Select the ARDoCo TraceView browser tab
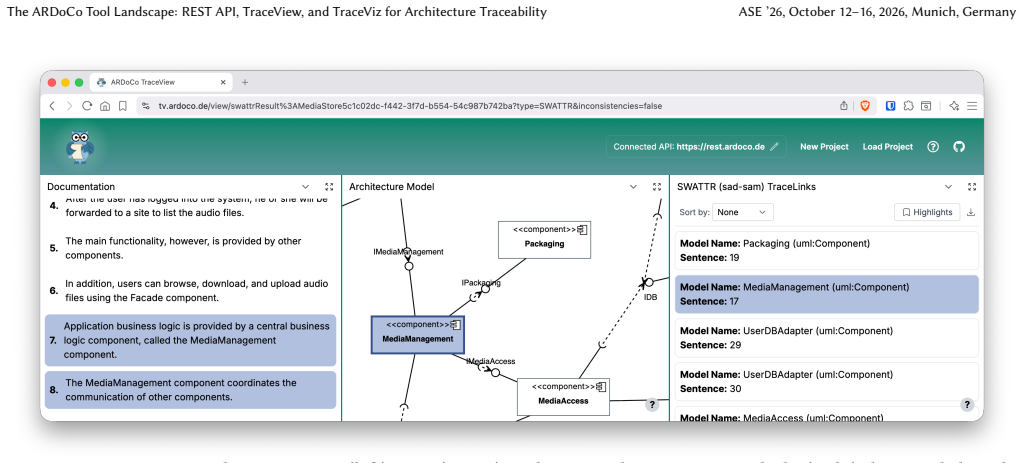 (160, 82)
